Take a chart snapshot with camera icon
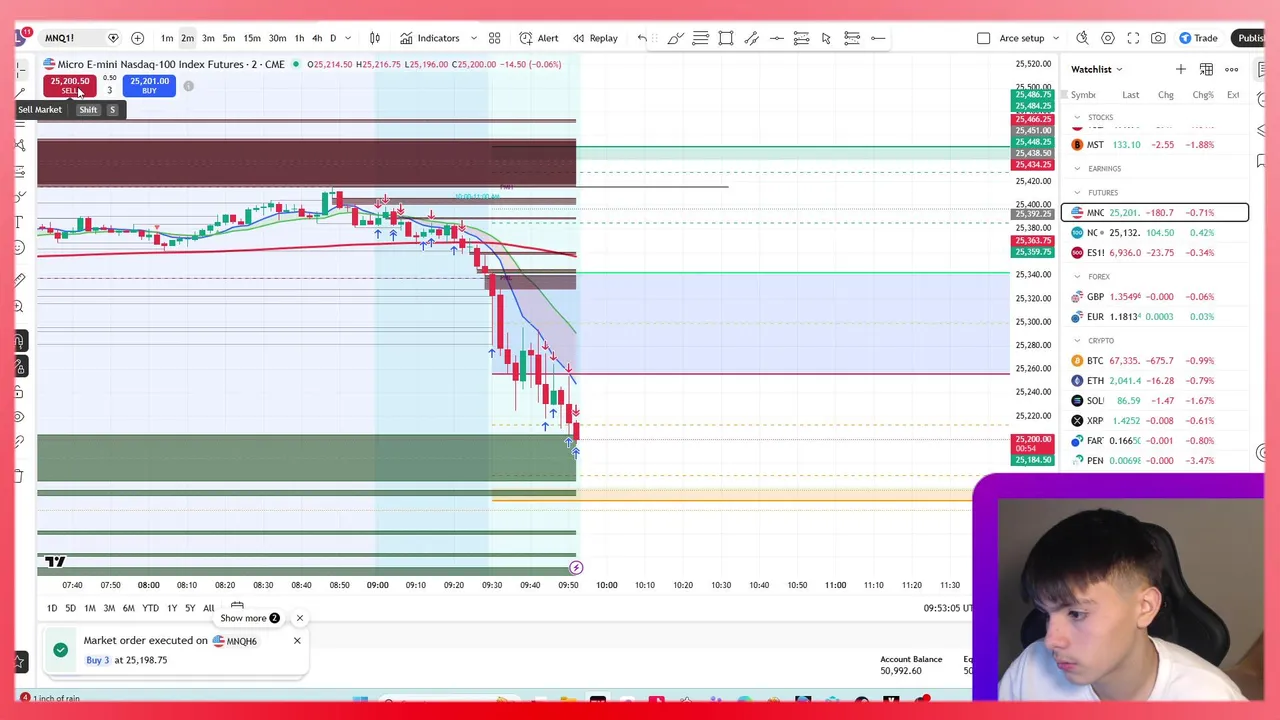 pyautogui.click(x=1158, y=38)
